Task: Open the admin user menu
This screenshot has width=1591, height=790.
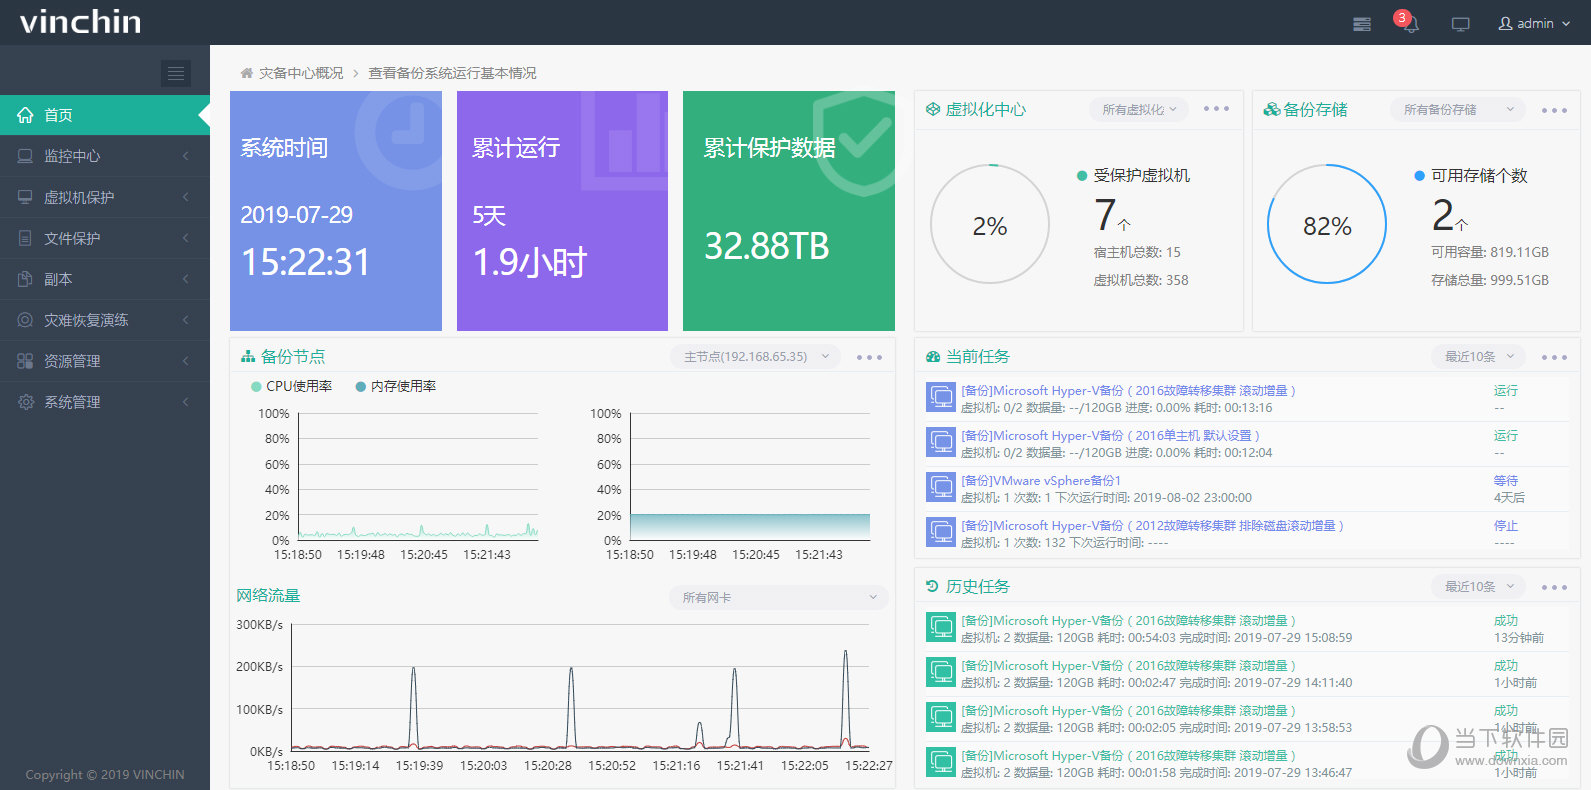Action: pyautogui.click(x=1534, y=23)
